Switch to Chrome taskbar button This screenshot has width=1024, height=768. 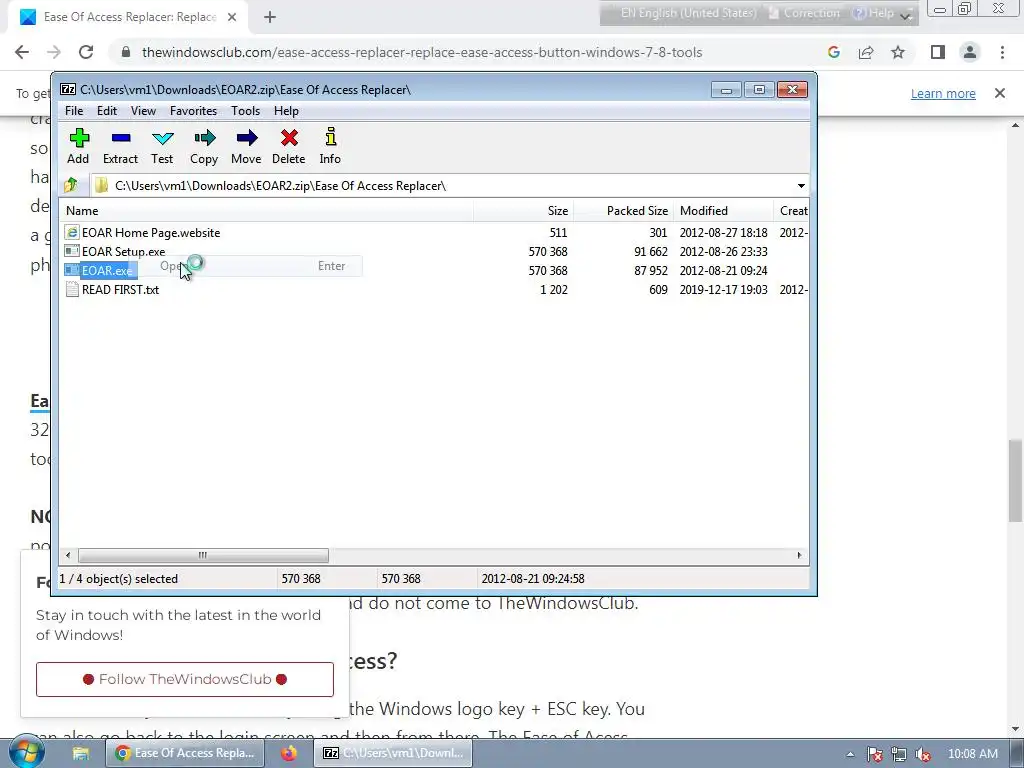[185, 753]
